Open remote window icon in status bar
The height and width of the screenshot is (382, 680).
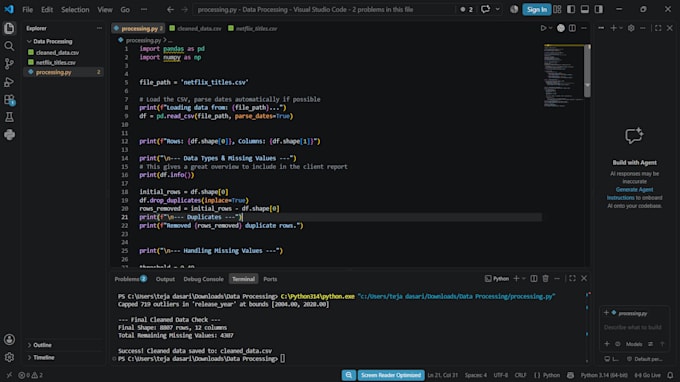[x=9, y=375]
